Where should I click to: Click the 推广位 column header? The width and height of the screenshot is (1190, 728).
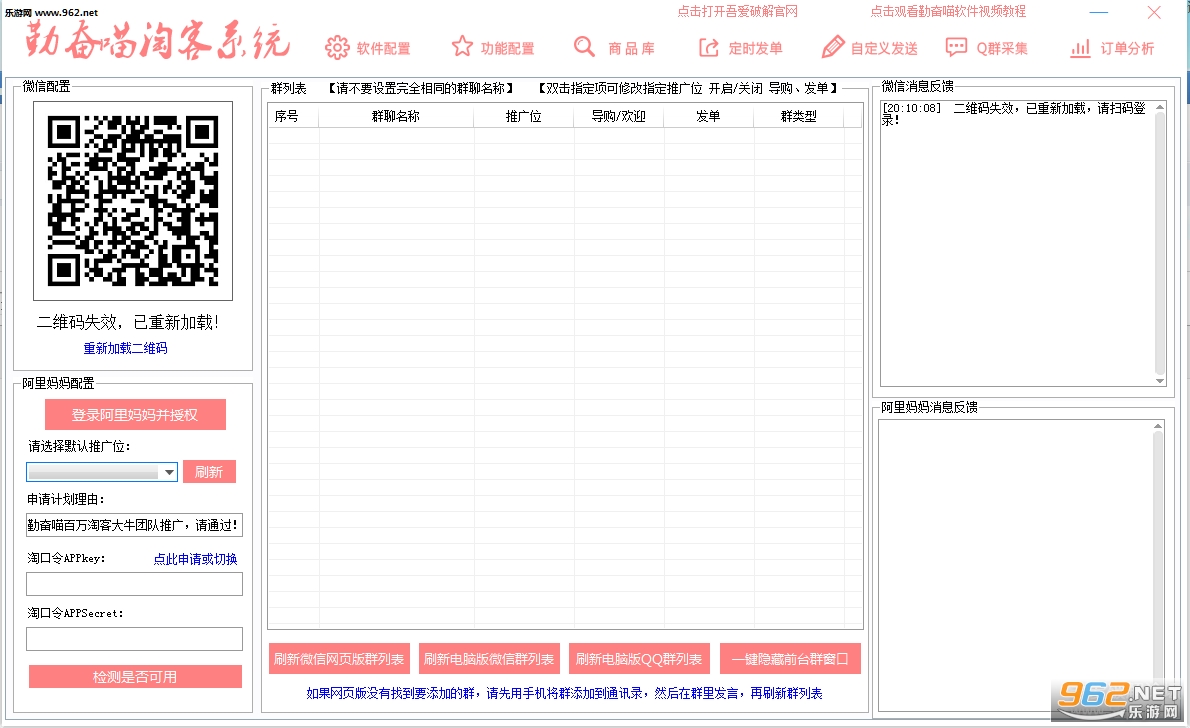click(524, 116)
